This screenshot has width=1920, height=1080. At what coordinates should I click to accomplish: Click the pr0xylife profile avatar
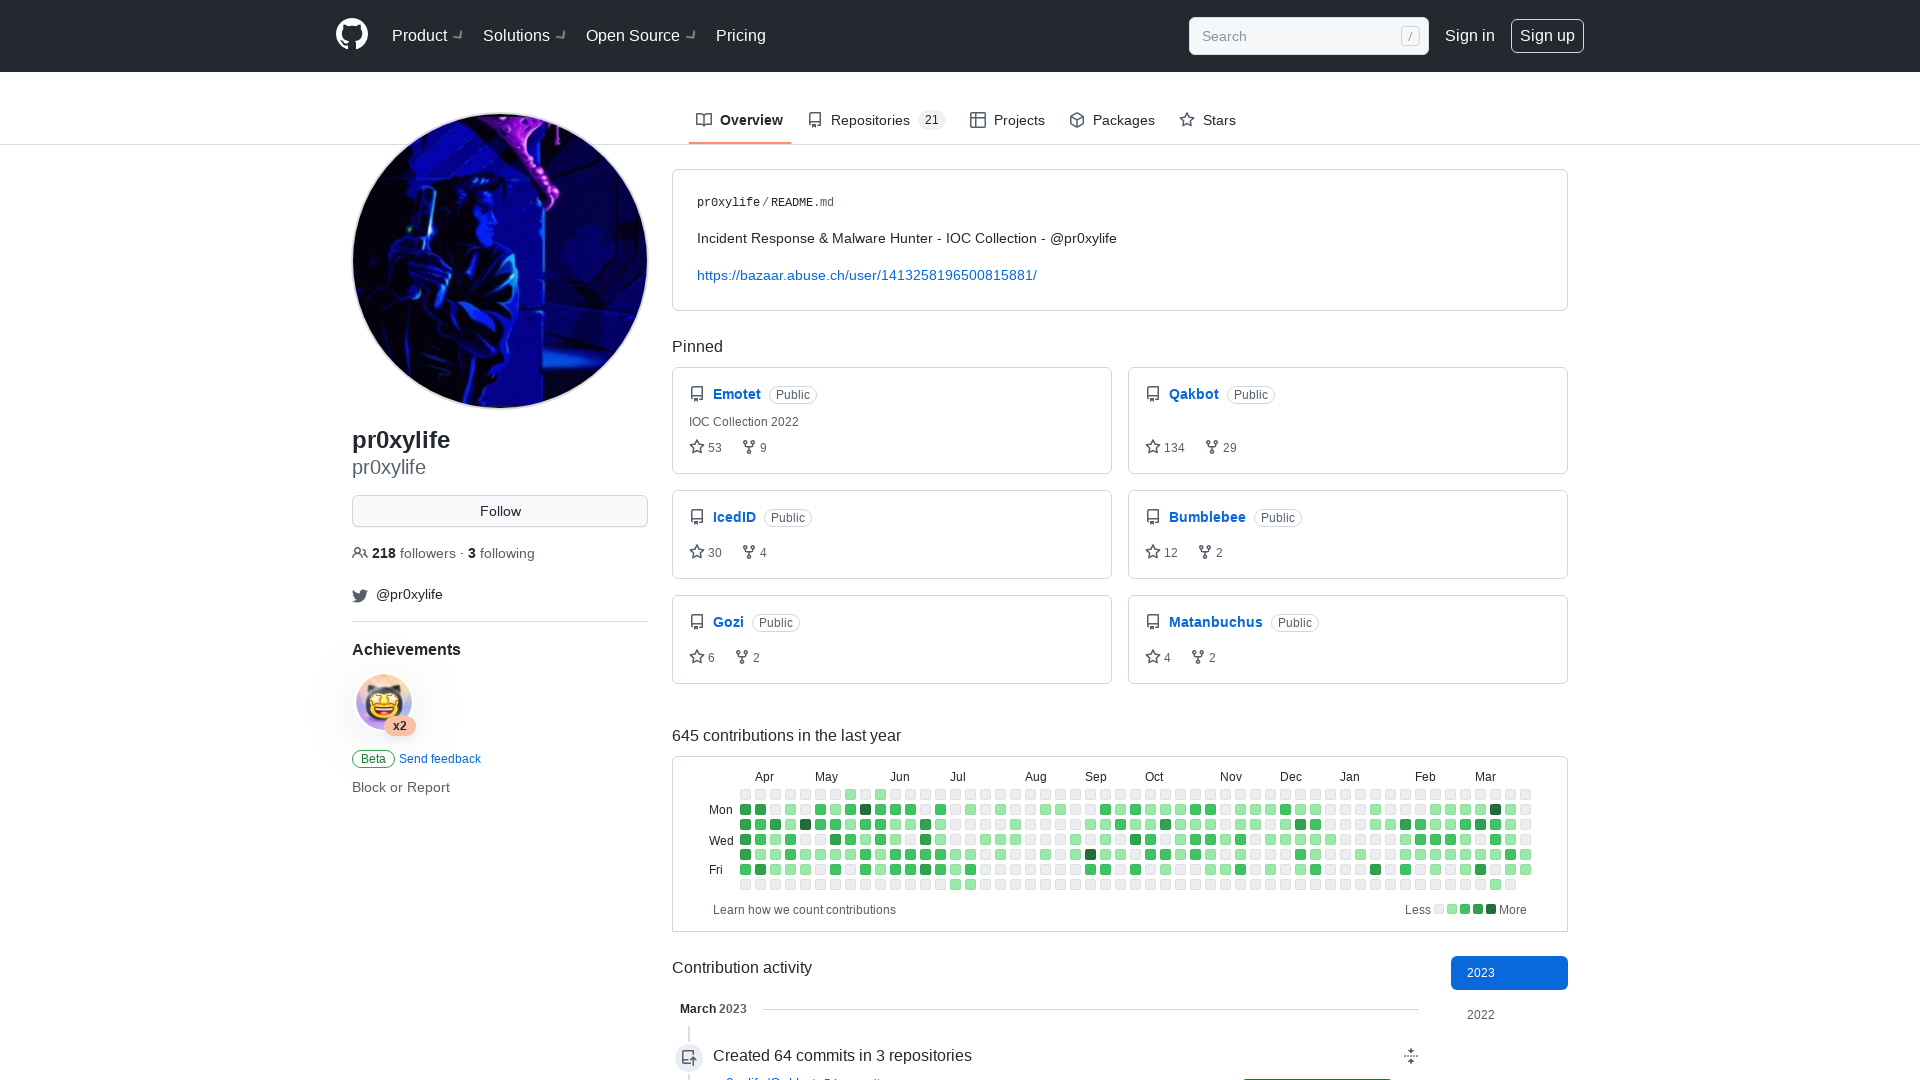coord(500,261)
